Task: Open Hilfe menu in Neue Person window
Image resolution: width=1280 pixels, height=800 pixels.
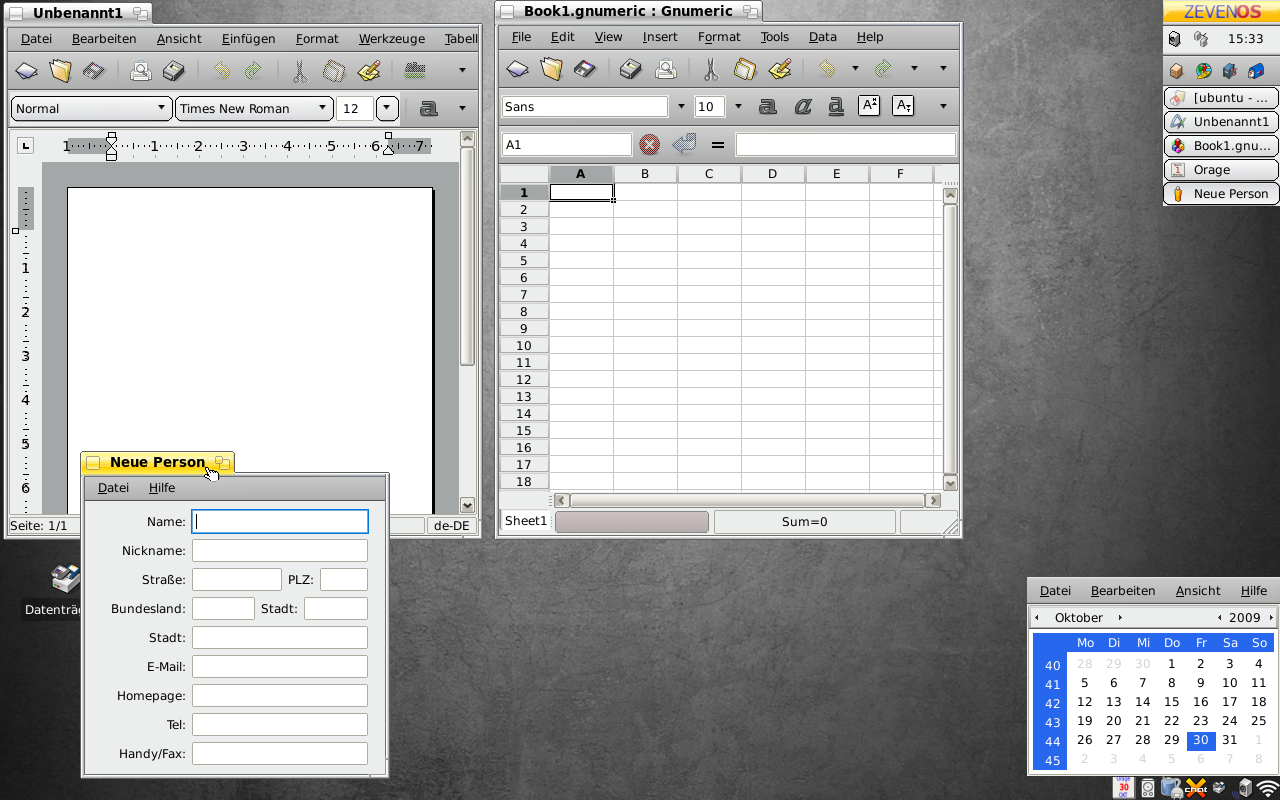Action: click(x=162, y=488)
